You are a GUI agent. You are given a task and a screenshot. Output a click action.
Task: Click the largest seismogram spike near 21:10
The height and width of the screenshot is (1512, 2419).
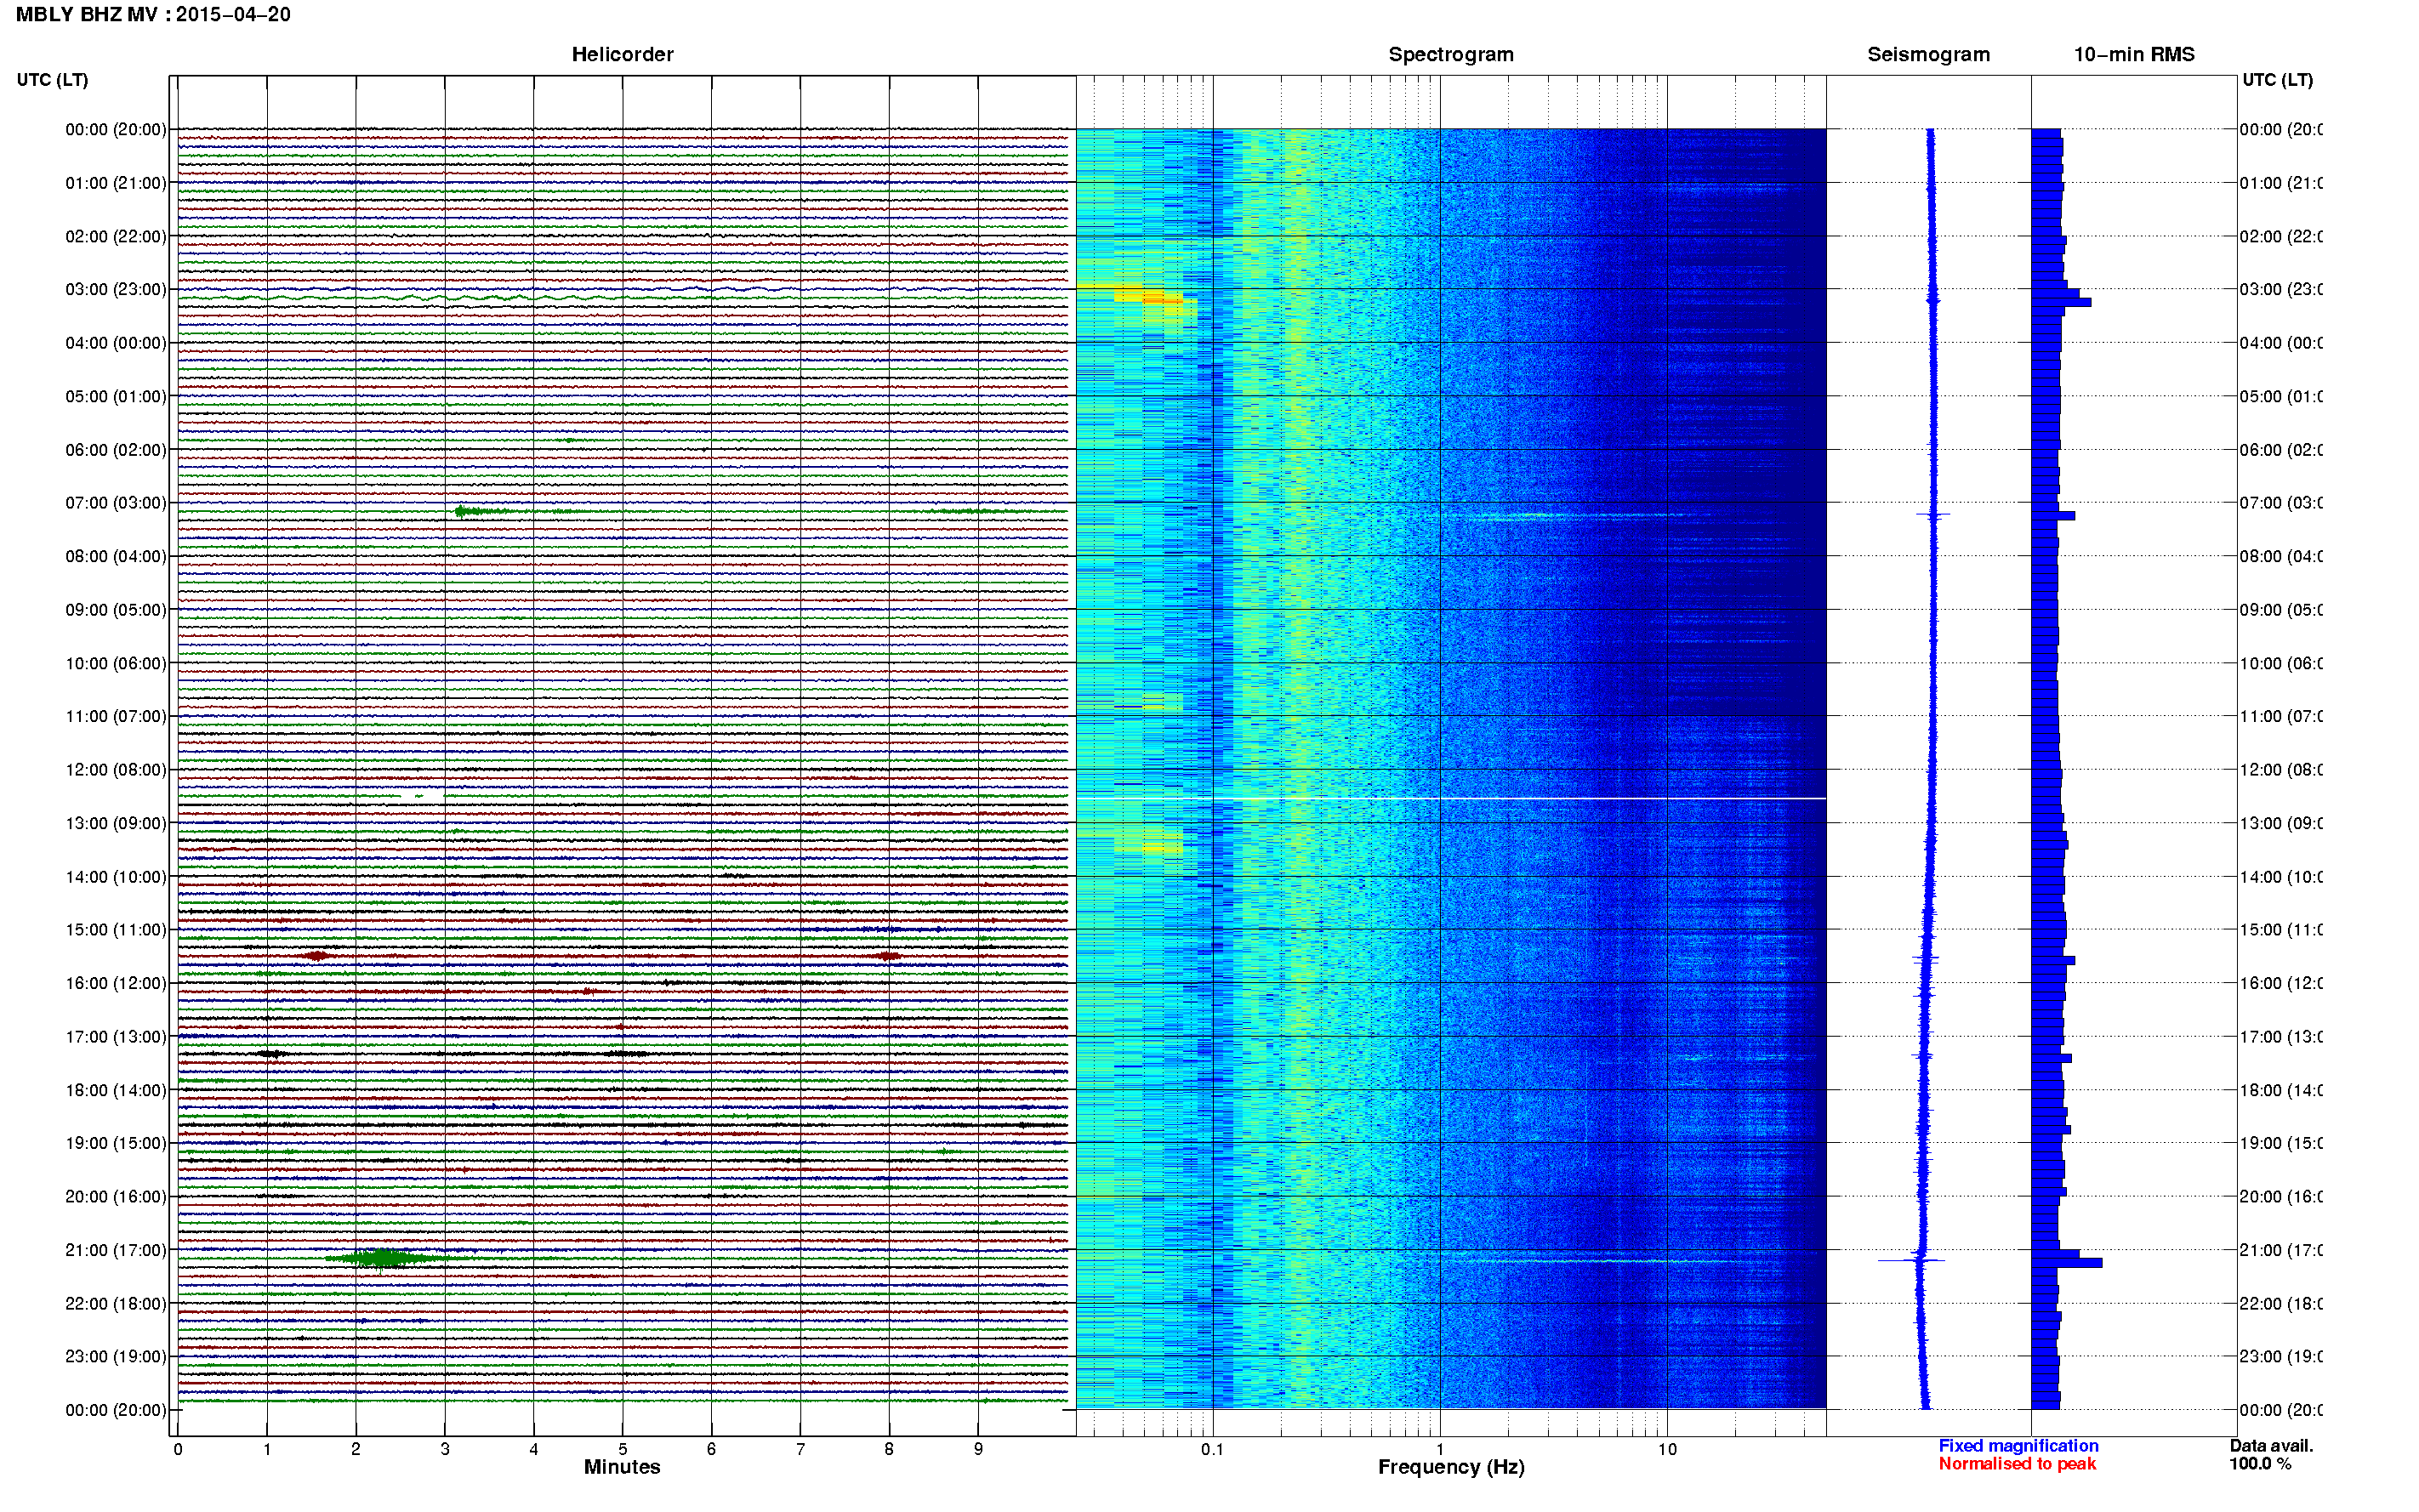(1911, 1260)
